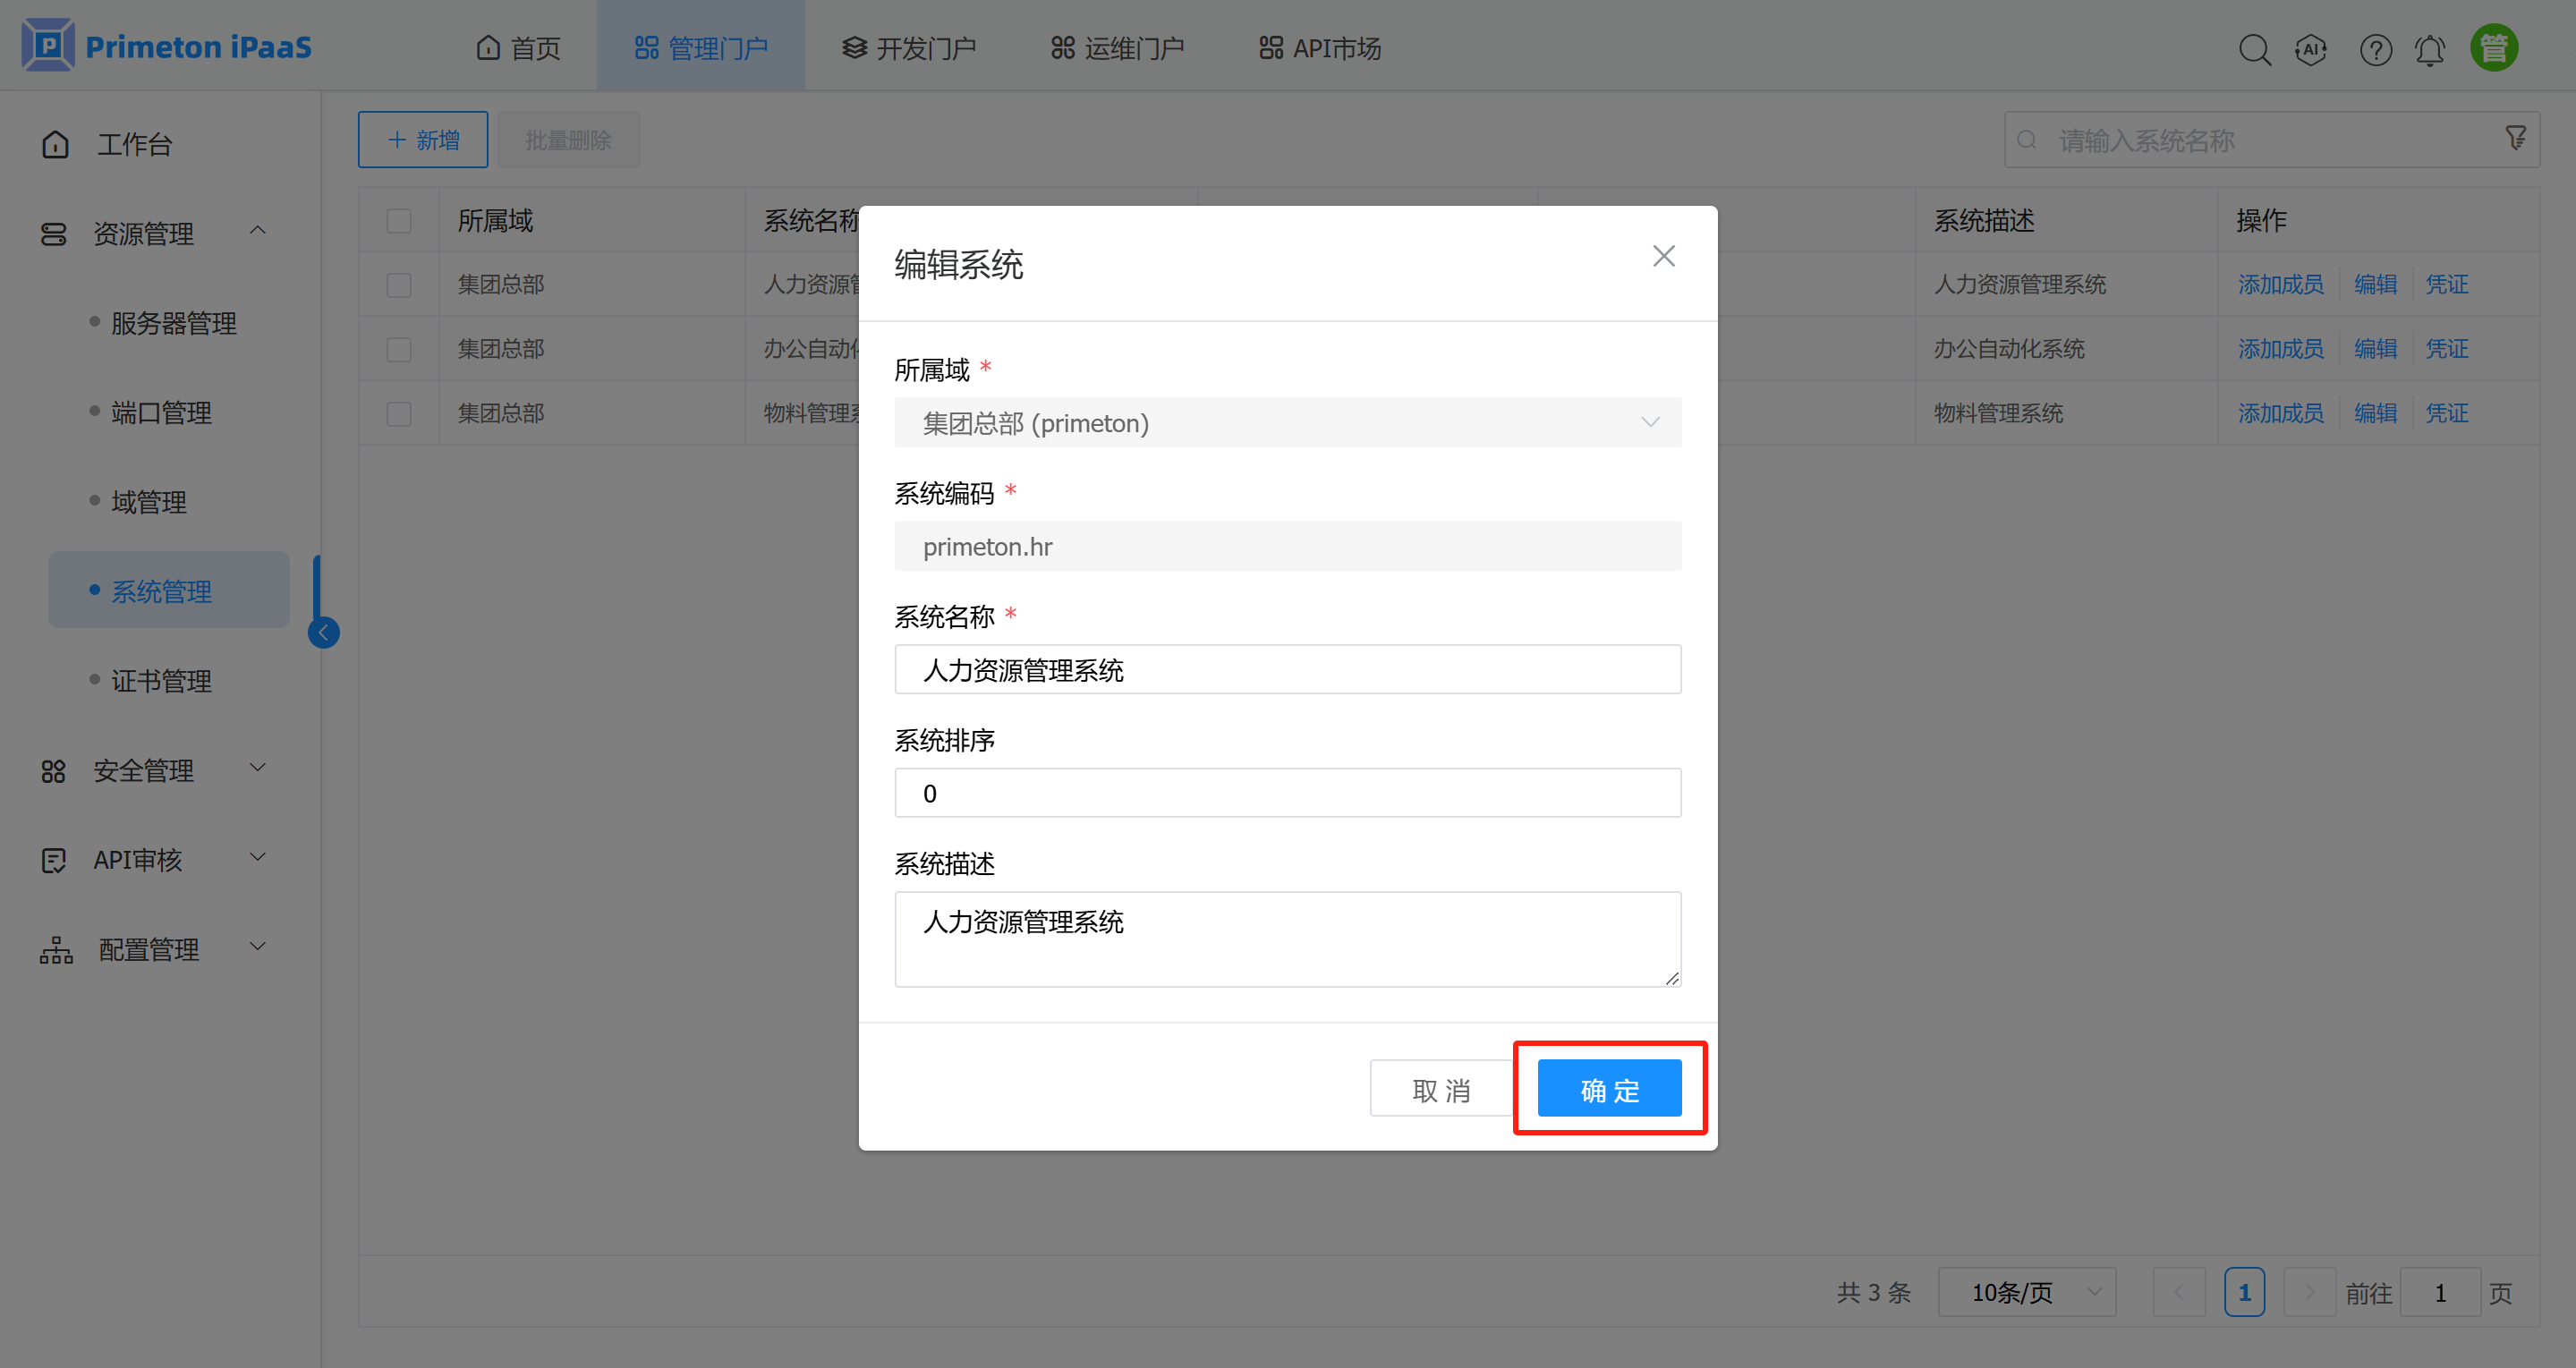The image size is (2576, 1368).
Task: Open the API市场 menu item
Action: coord(1319,47)
